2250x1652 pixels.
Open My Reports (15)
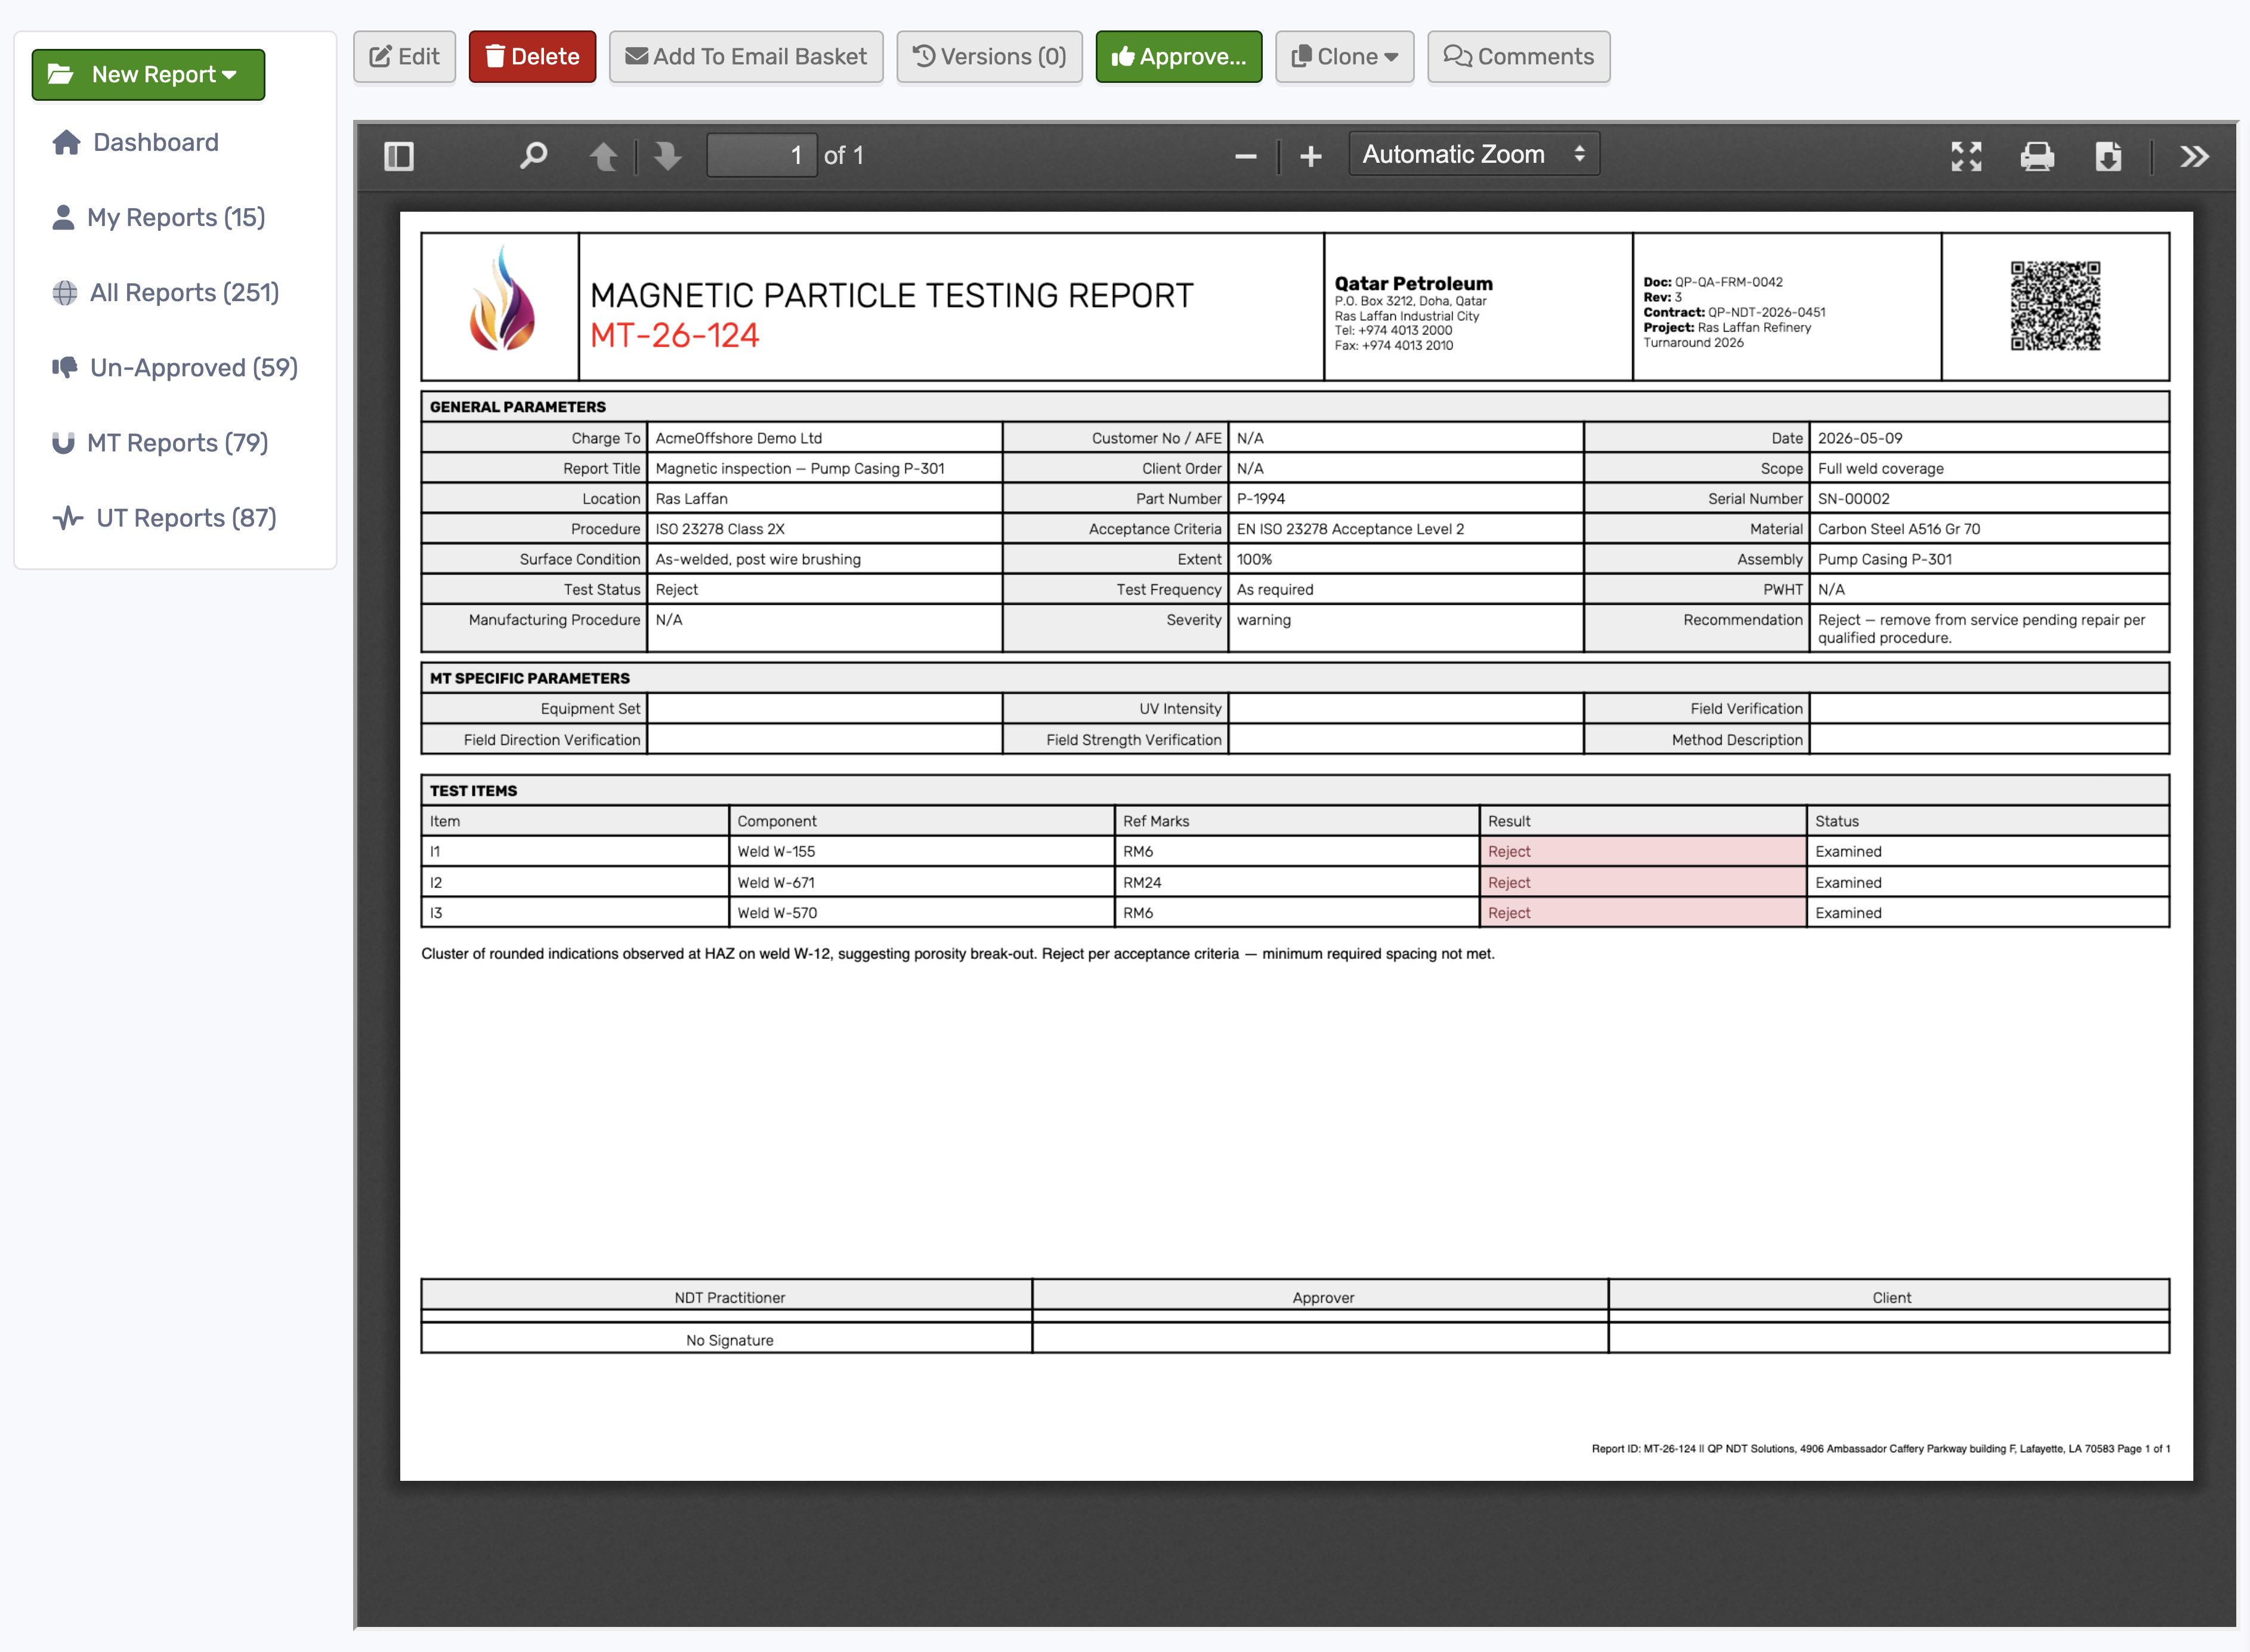coord(158,217)
